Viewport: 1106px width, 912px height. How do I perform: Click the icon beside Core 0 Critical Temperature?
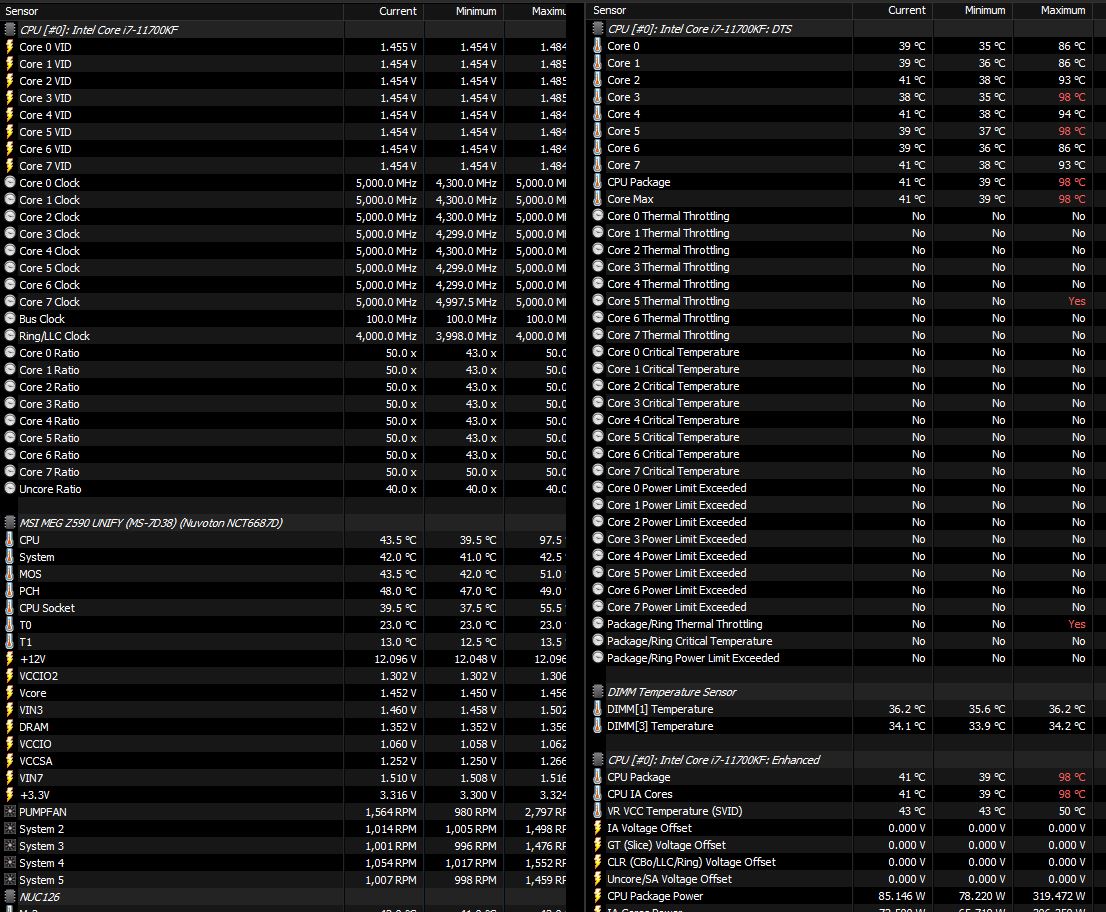pyautogui.click(x=598, y=351)
